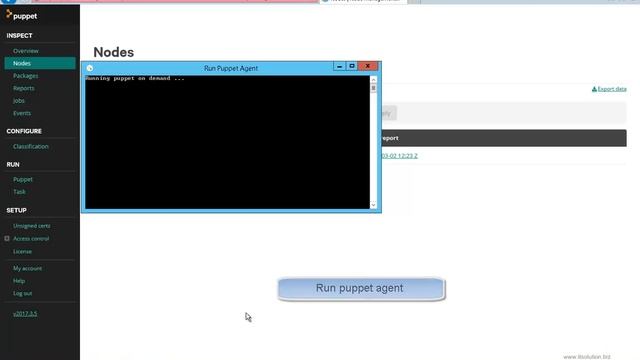
Task: Open the Overview page
Action: point(26,51)
